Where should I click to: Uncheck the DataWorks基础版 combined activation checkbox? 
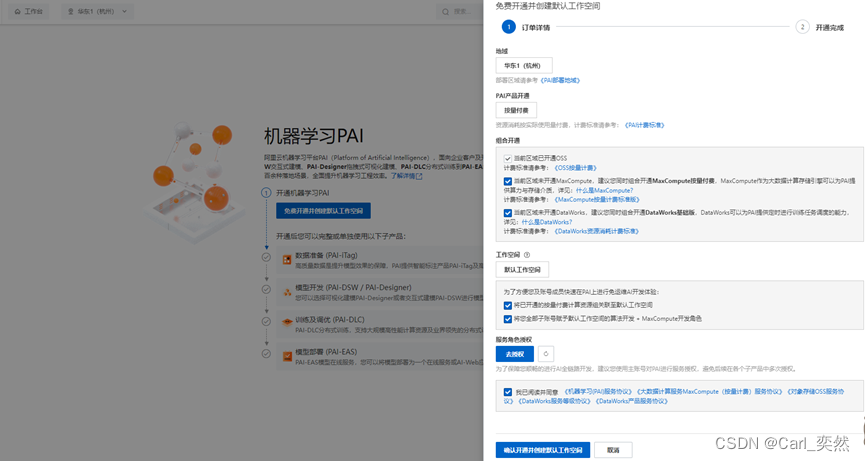508,213
